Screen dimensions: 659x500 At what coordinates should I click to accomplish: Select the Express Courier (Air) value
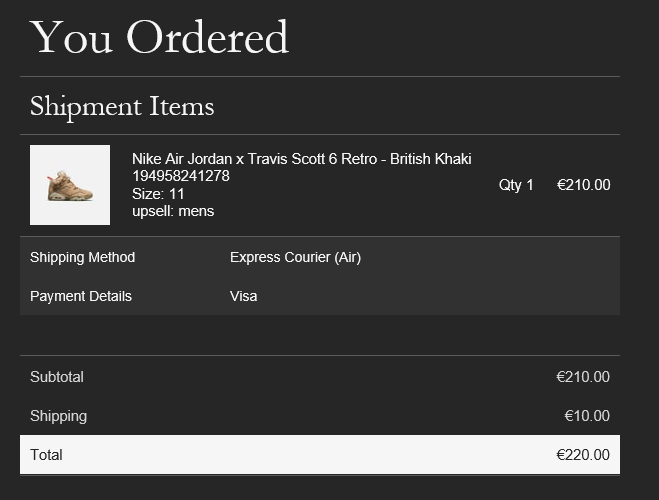[295, 257]
